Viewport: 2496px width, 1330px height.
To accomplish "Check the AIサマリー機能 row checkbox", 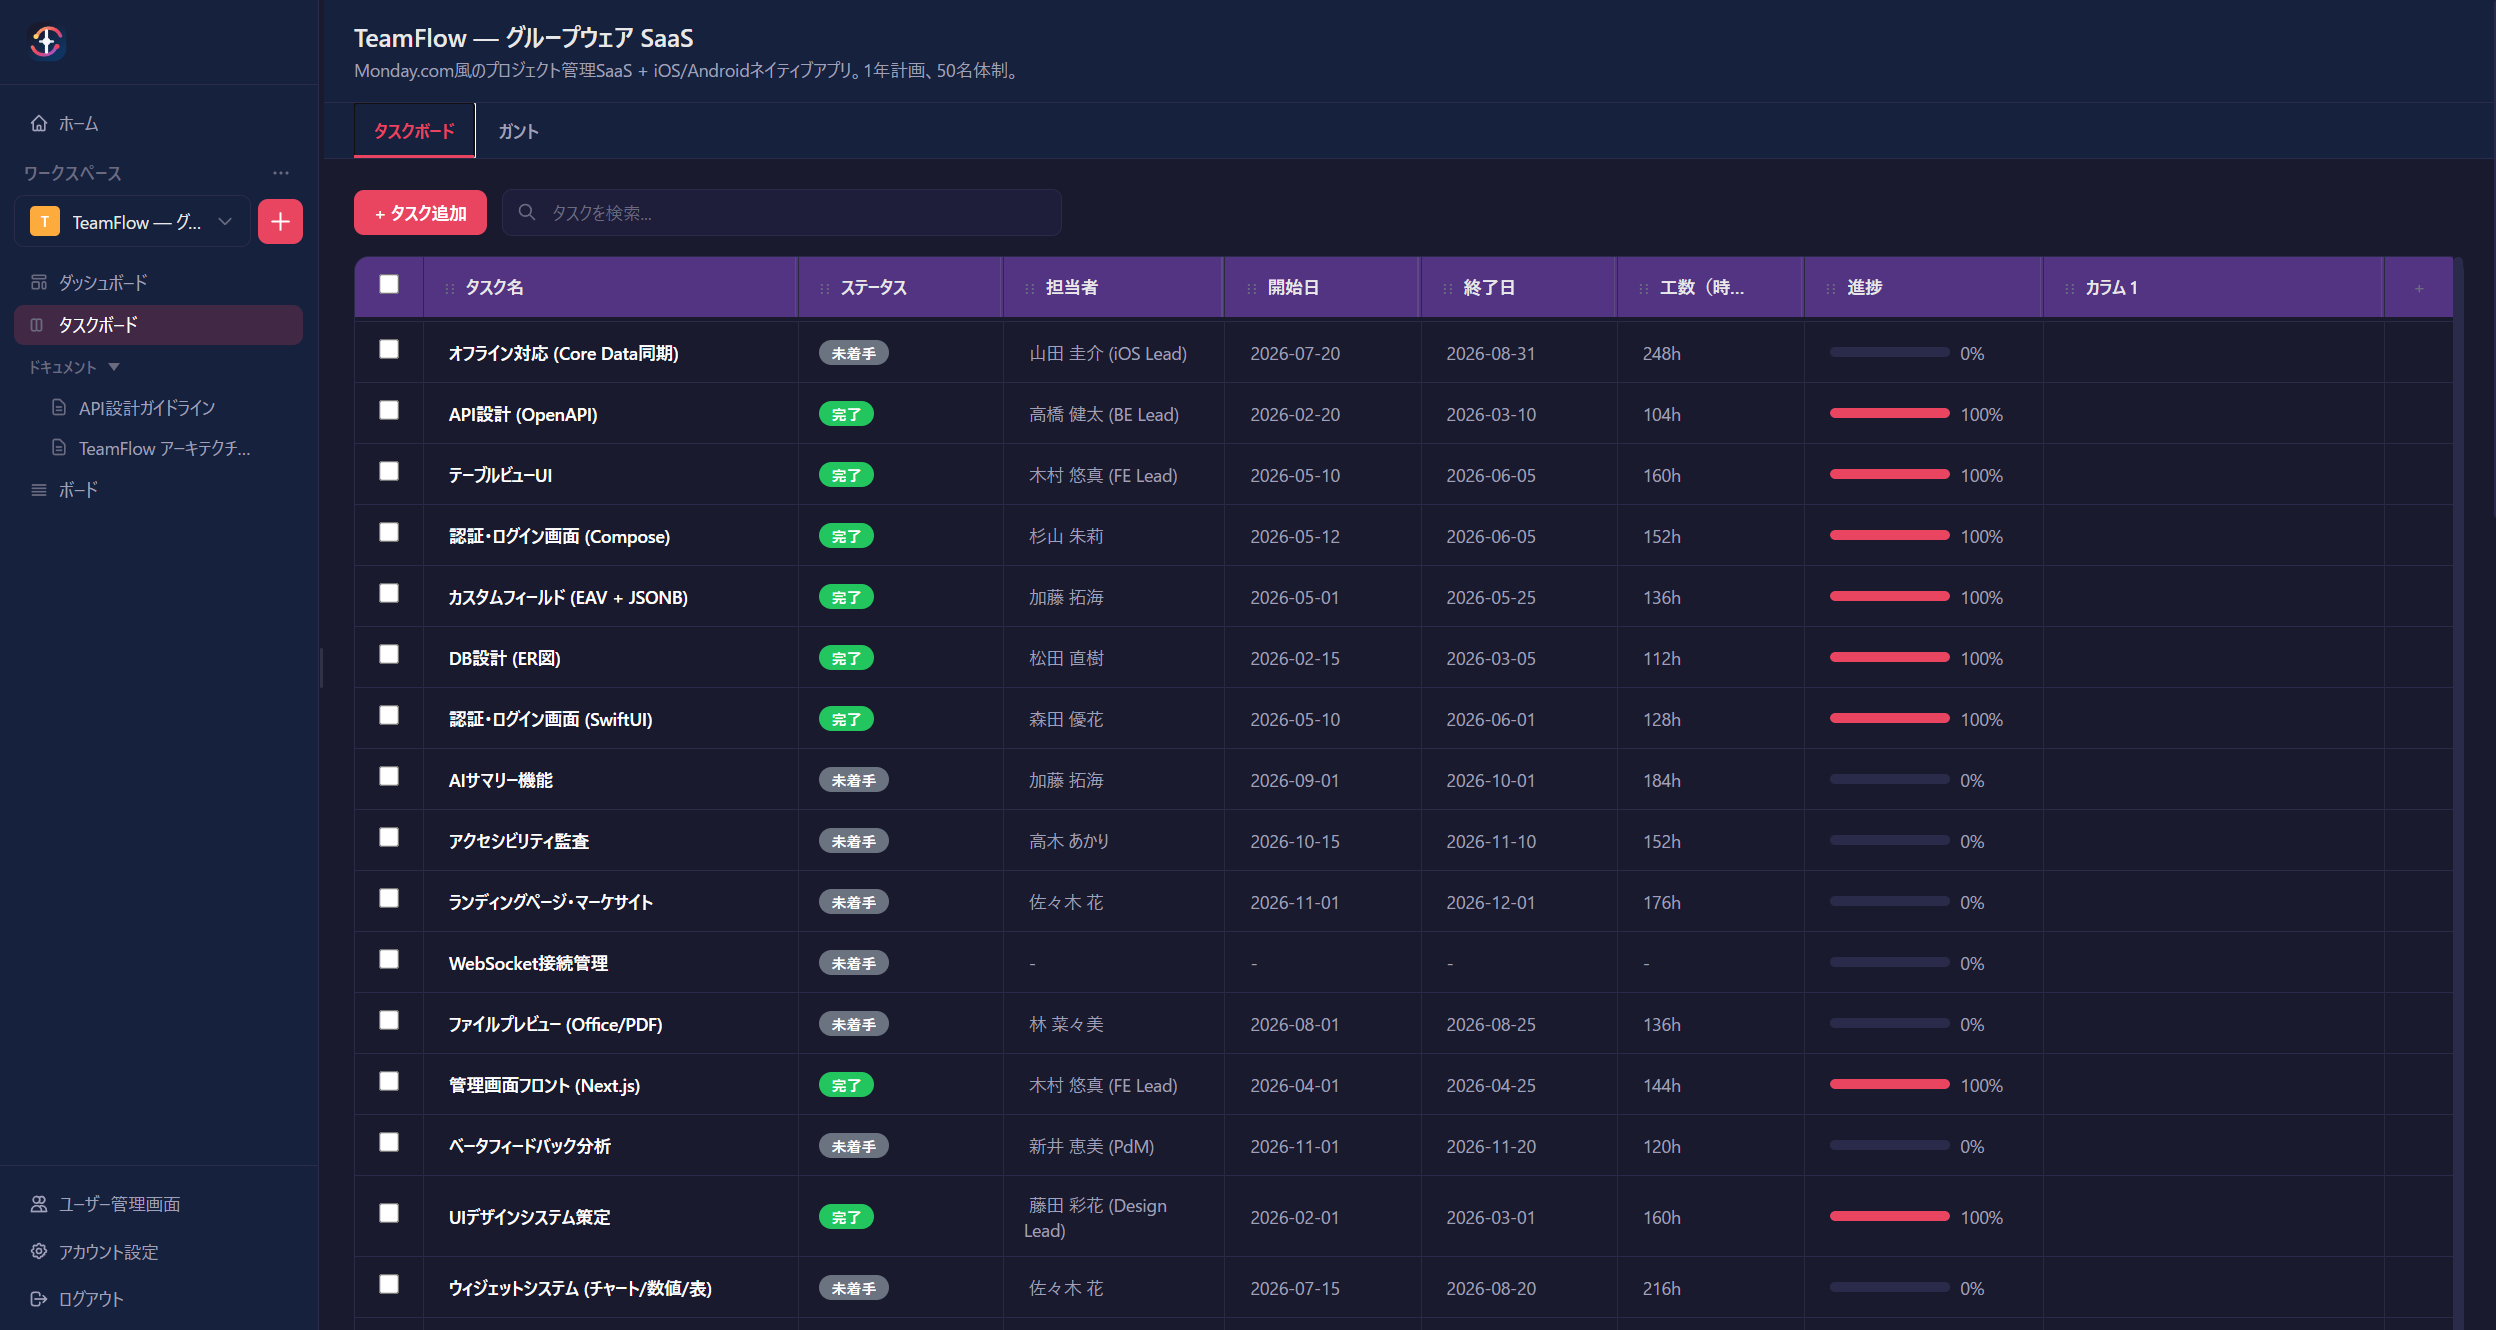I will point(389,776).
